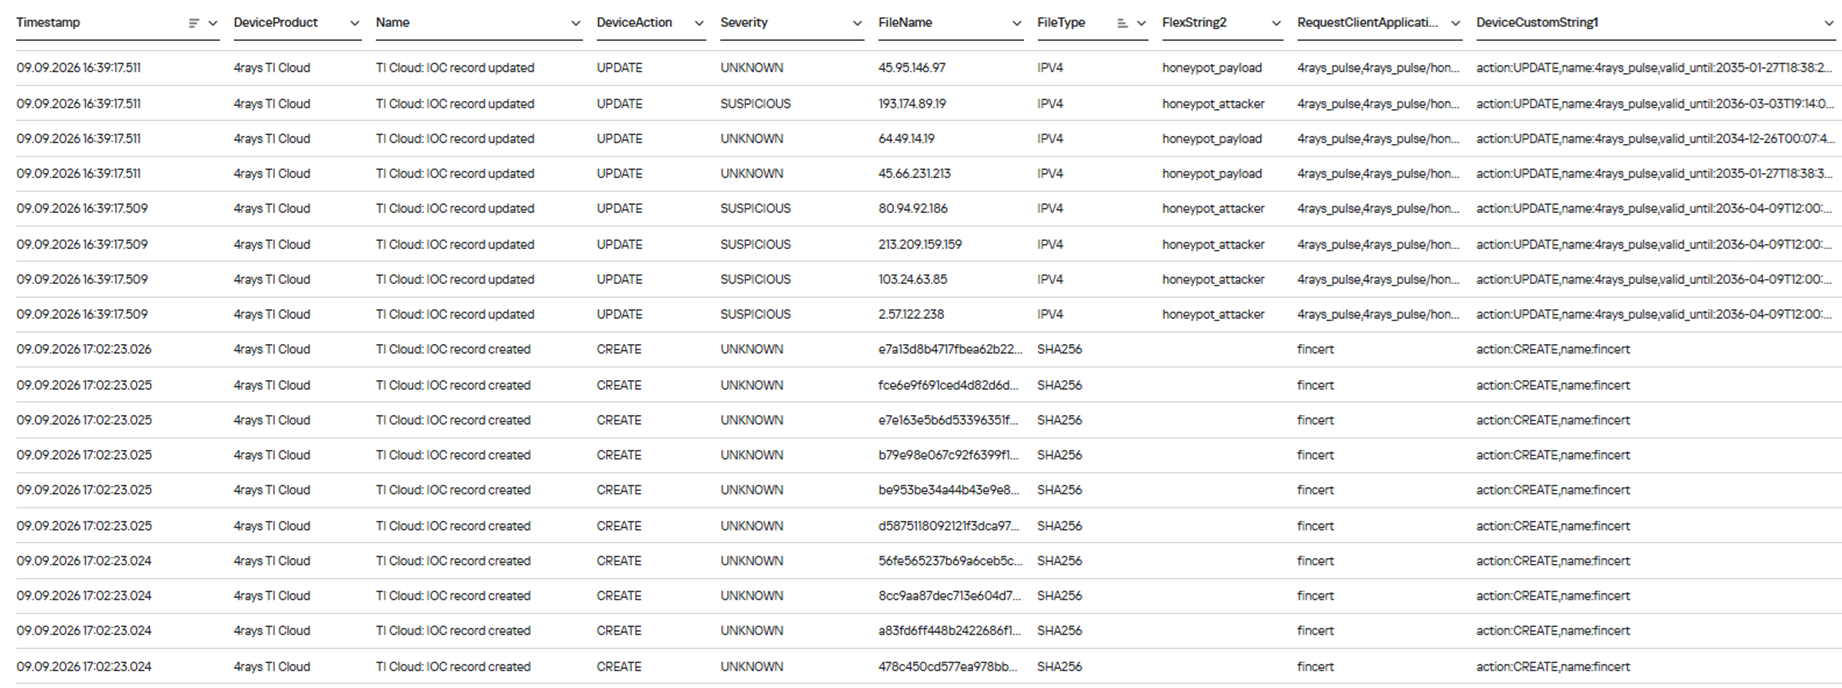Click the IP address 2.57.122.238
Image resolution: width=1842 pixels, height=688 pixels.
tap(911, 315)
